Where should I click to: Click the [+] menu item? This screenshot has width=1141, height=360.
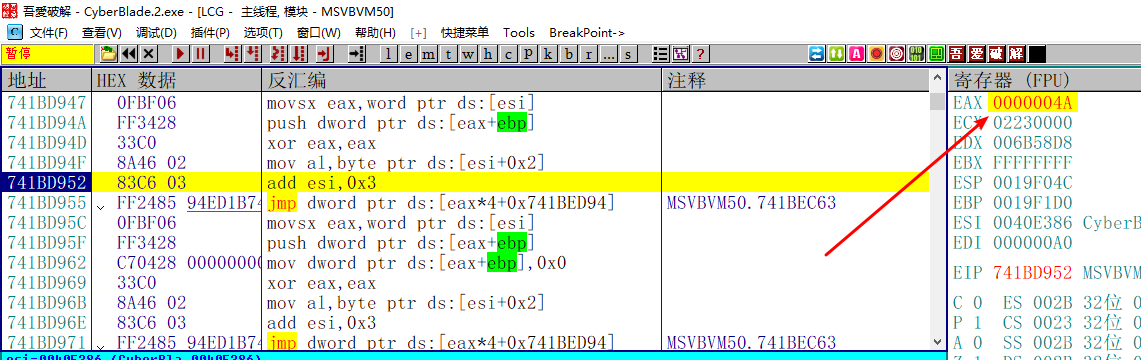419,33
